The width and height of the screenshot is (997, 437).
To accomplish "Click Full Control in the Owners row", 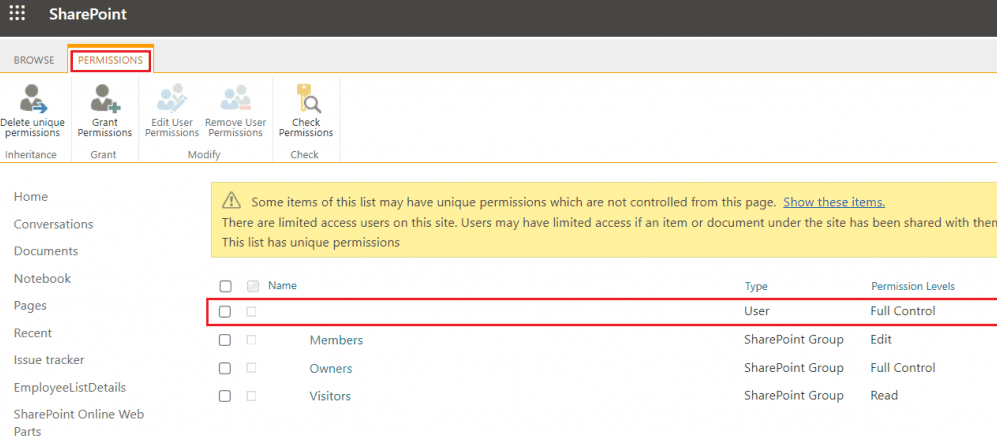I will coord(903,368).
